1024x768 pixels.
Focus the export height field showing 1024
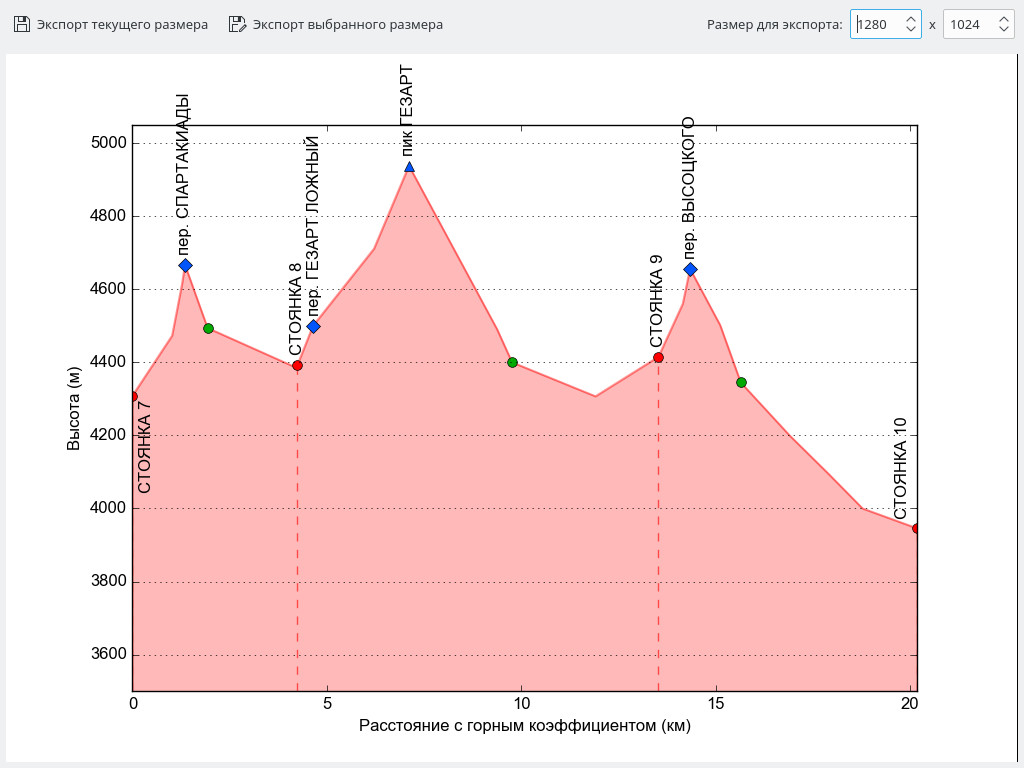click(x=967, y=24)
